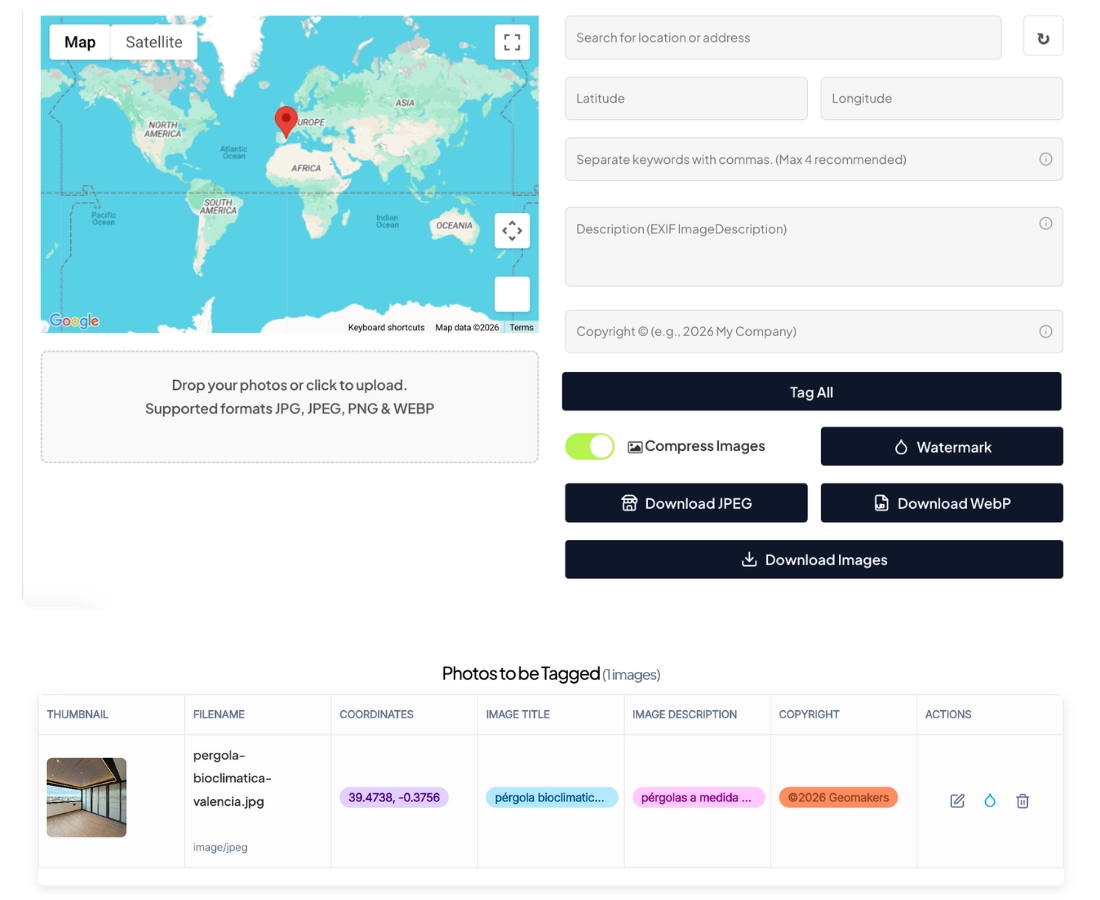Open the pergola photo thumbnail

[x=87, y=797]
